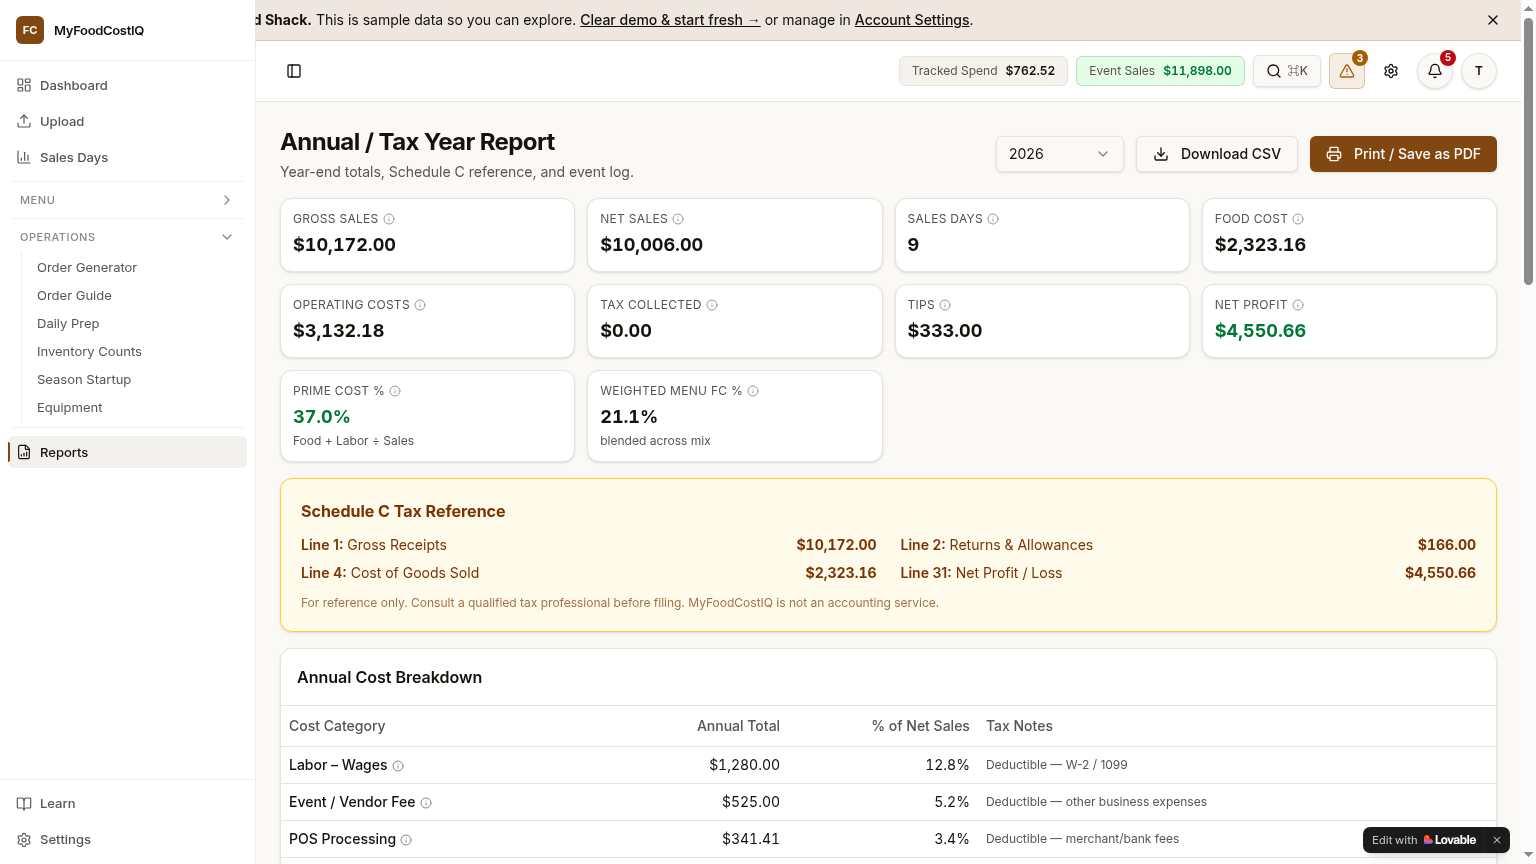This screenshot has height=864, width=1536.
Task: Click Line 2: Returns & Allowances text
Action: coord(996,545)
